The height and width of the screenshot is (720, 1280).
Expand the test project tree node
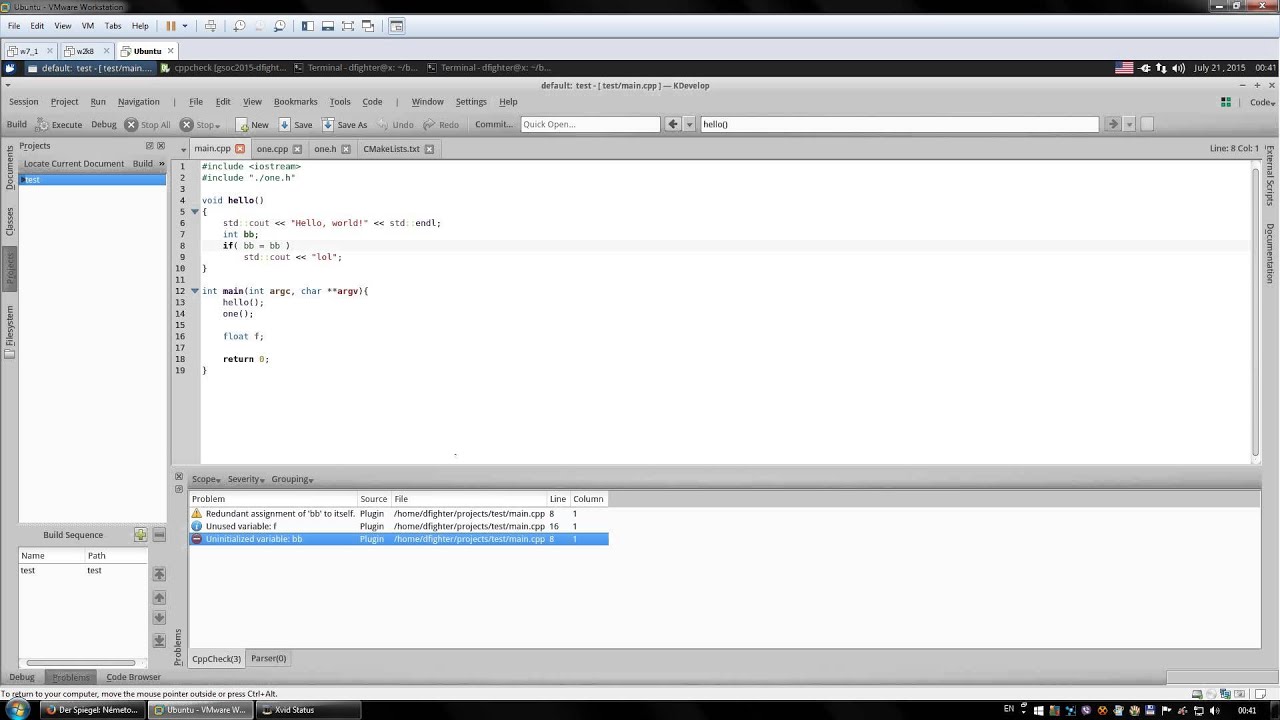click(23, 180)
